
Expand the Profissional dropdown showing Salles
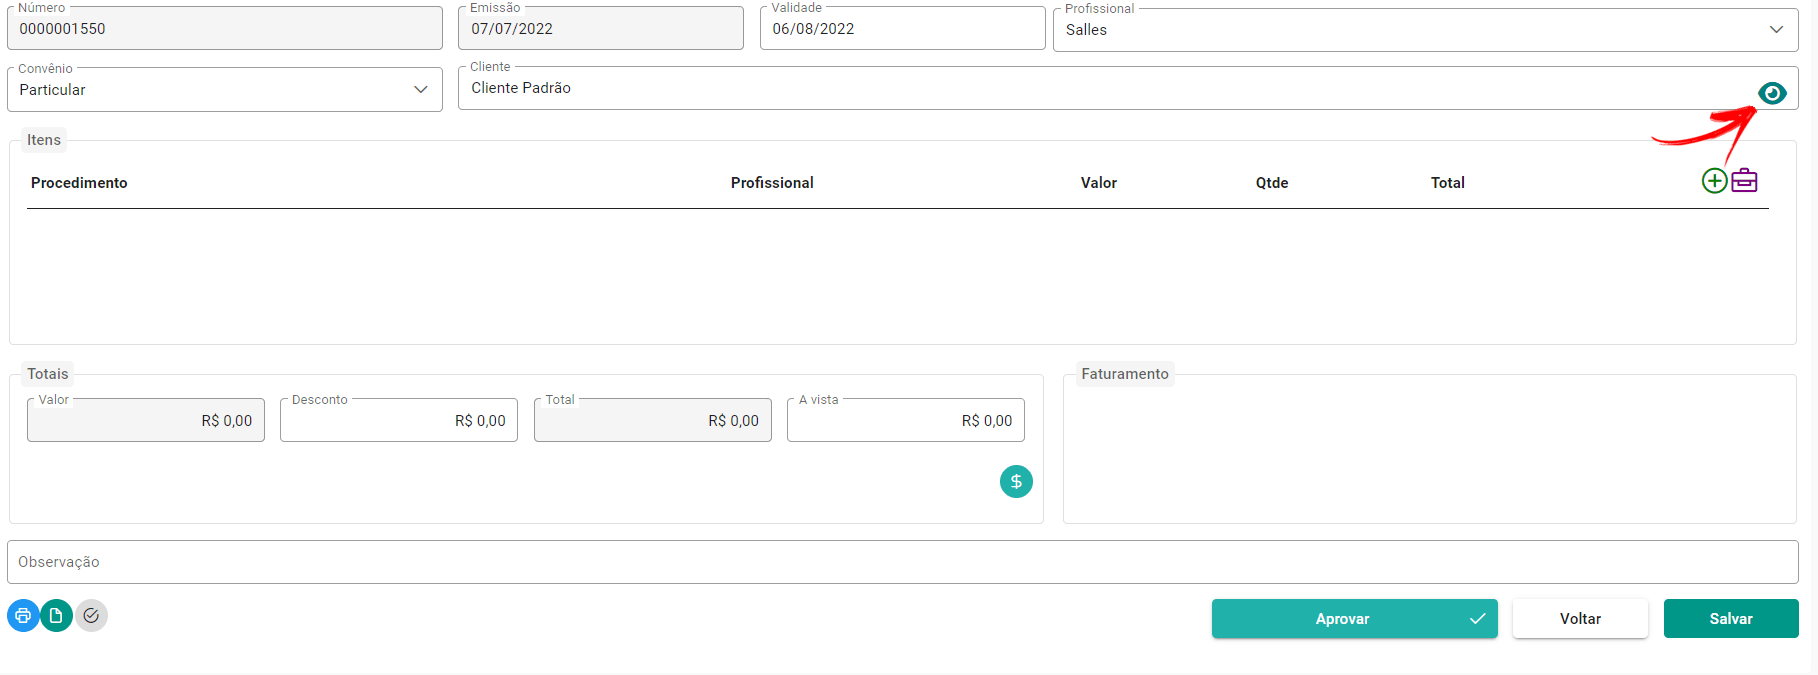pyautogui.click(x=1425, y=30)
